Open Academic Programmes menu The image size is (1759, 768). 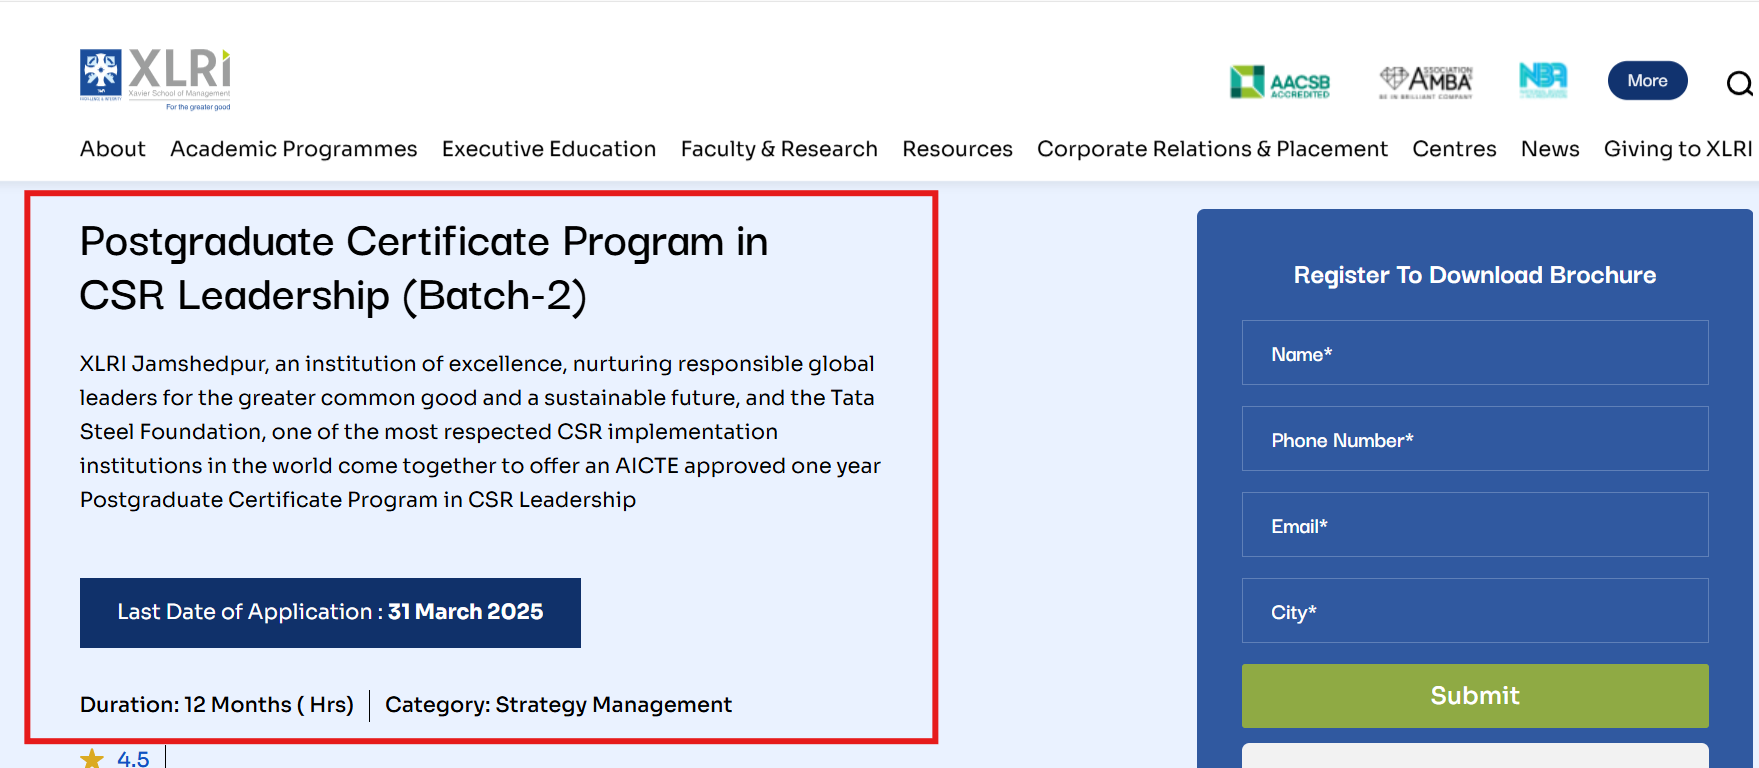coord(294,149)
